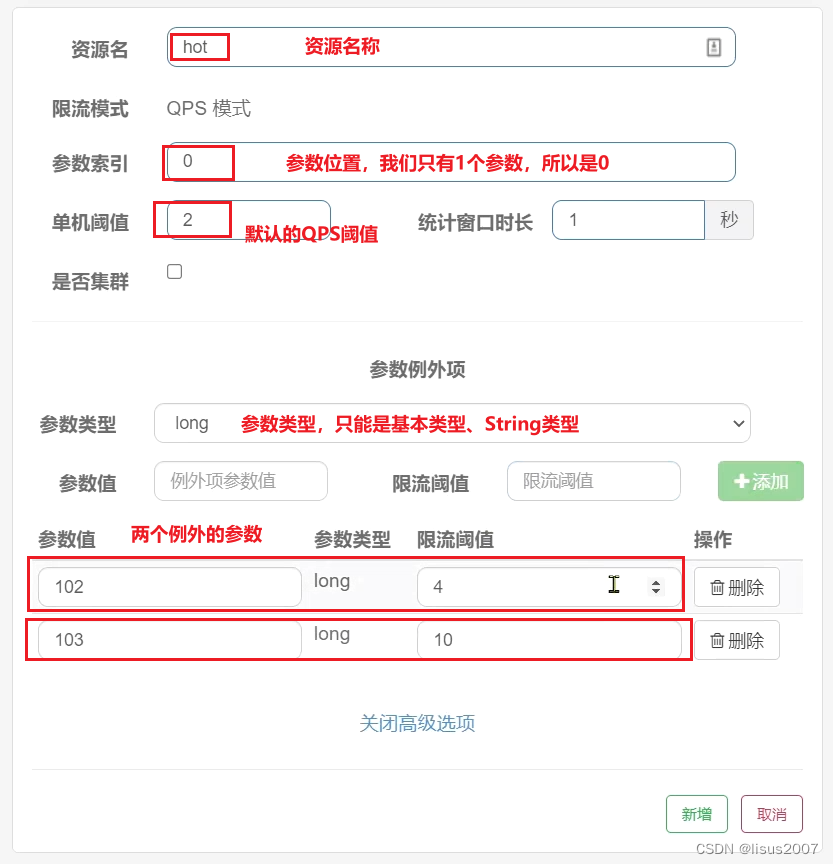Click the green 新增 button
Screen dimensions: 833x864
click(697, 813)
